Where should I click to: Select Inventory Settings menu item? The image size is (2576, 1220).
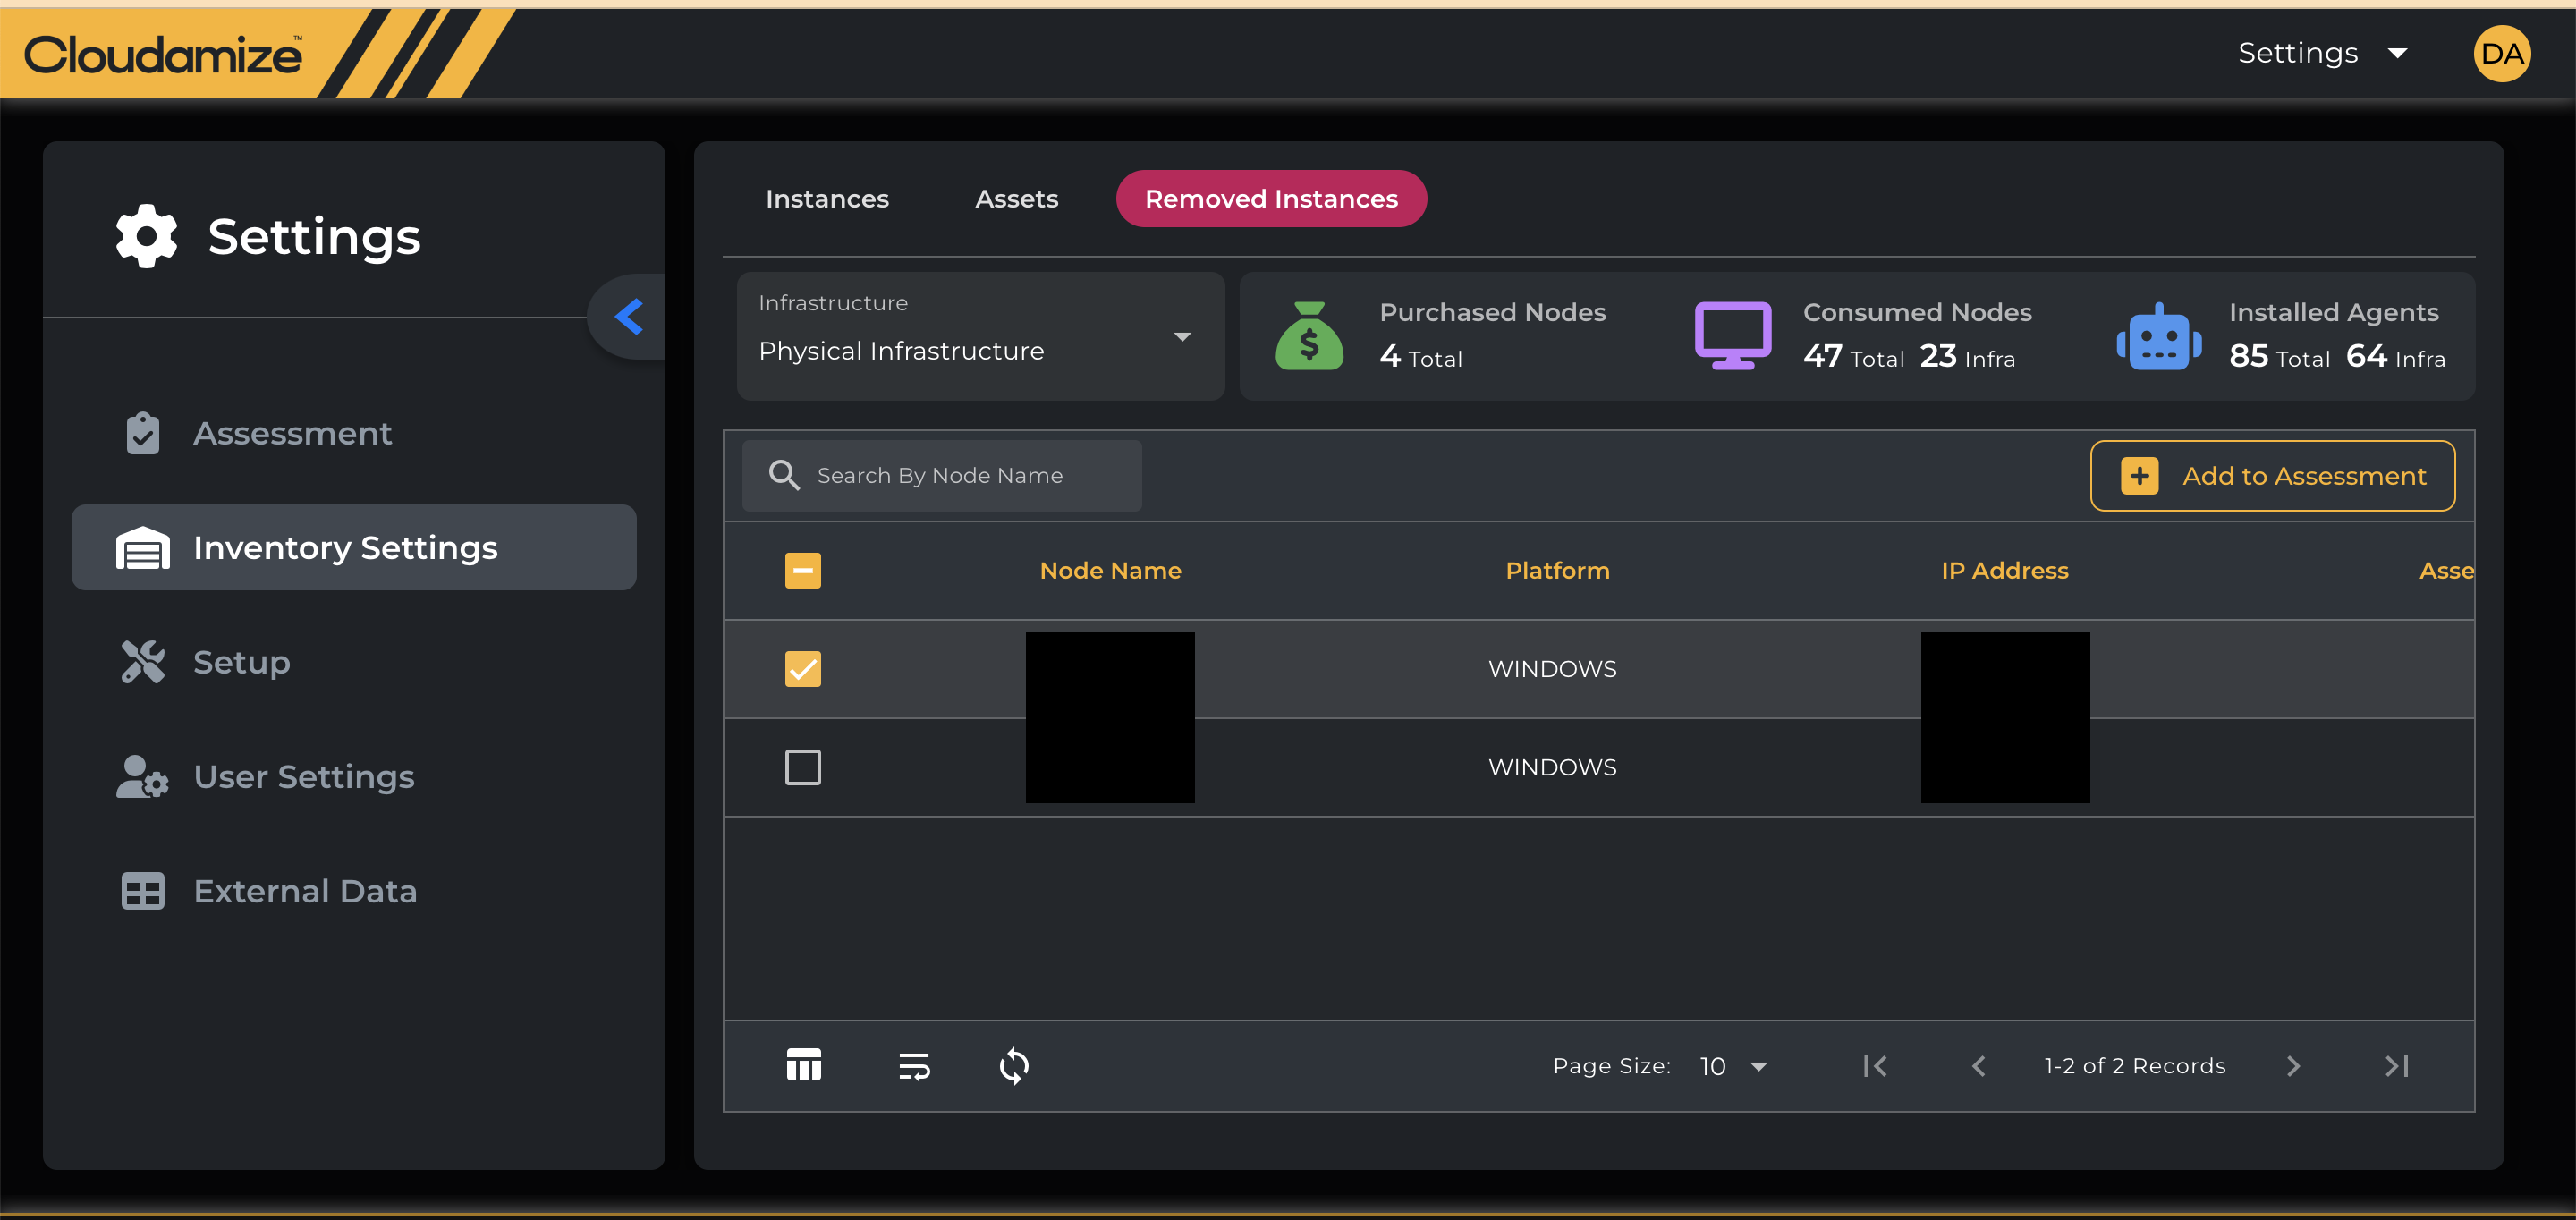[354, 547]
